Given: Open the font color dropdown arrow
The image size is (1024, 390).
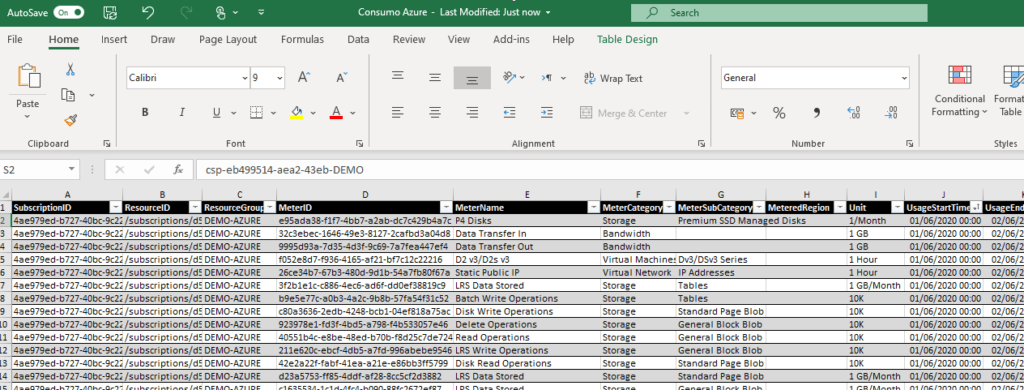Looking at the screenshot, I should point(353,113).
